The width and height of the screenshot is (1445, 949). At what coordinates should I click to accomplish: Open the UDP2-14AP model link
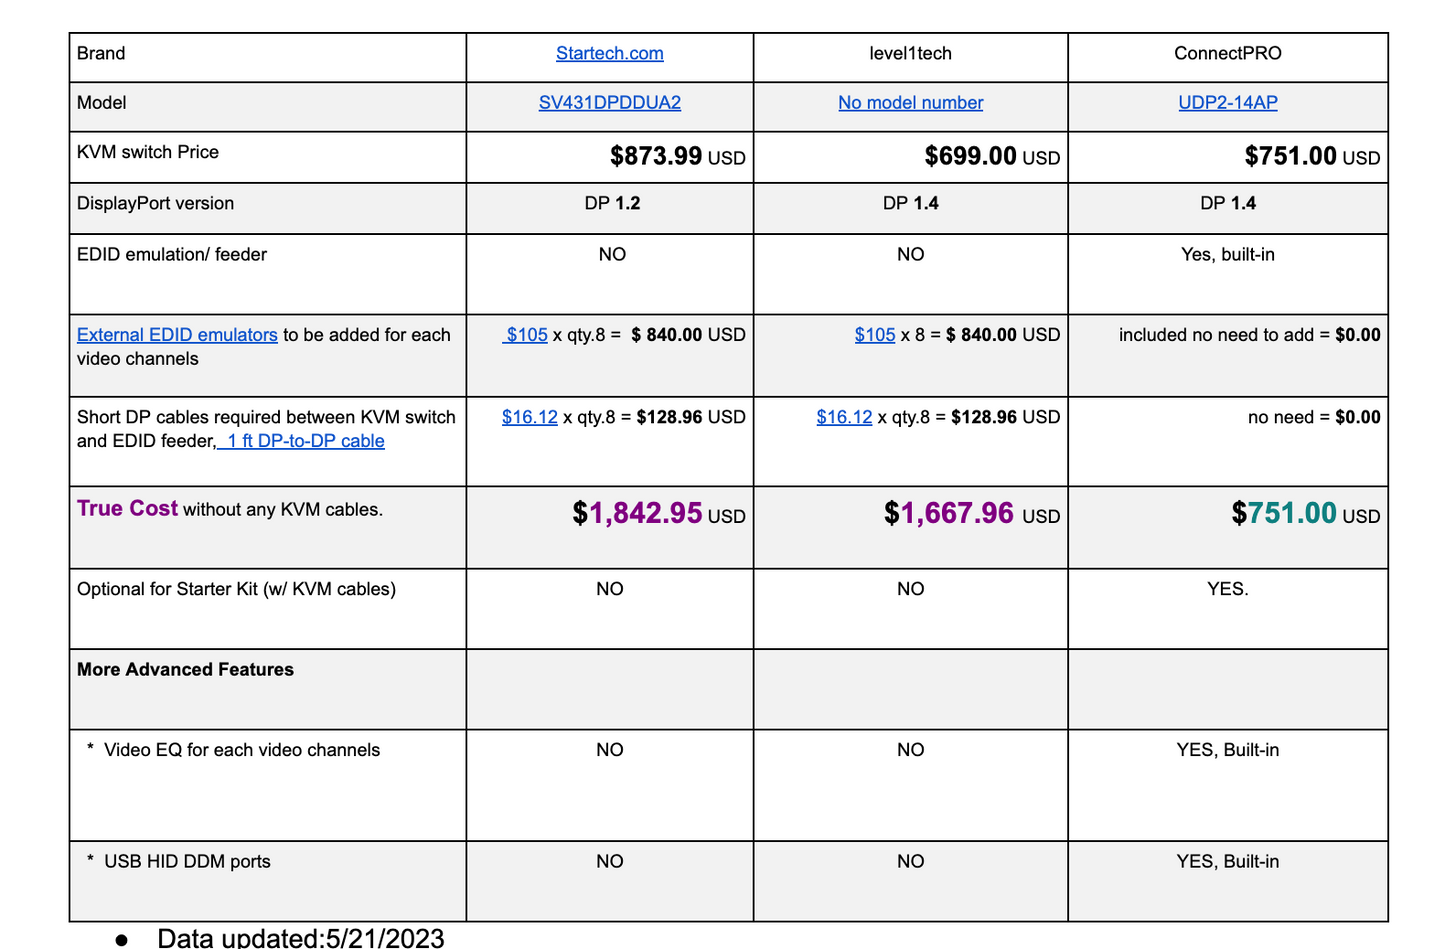[x=1227, y=103]
